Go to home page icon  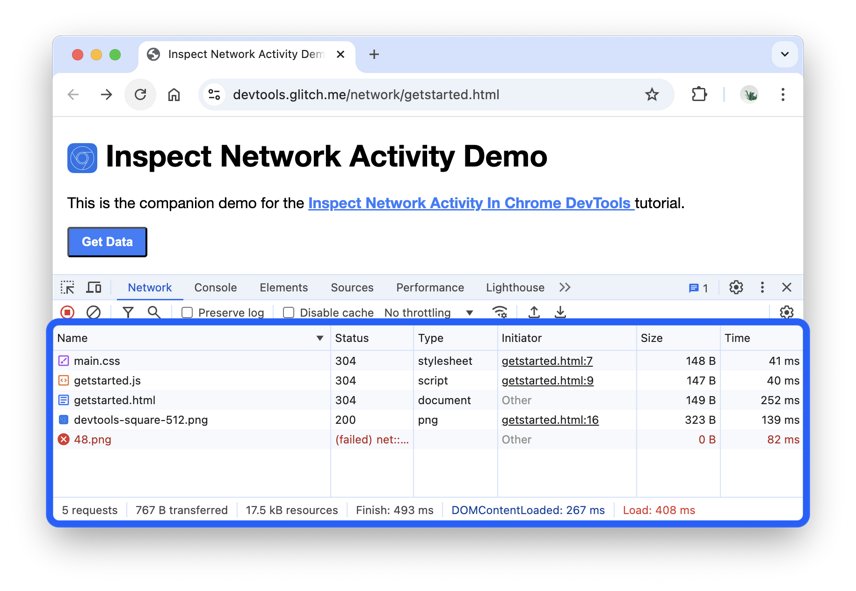(174, 94)
